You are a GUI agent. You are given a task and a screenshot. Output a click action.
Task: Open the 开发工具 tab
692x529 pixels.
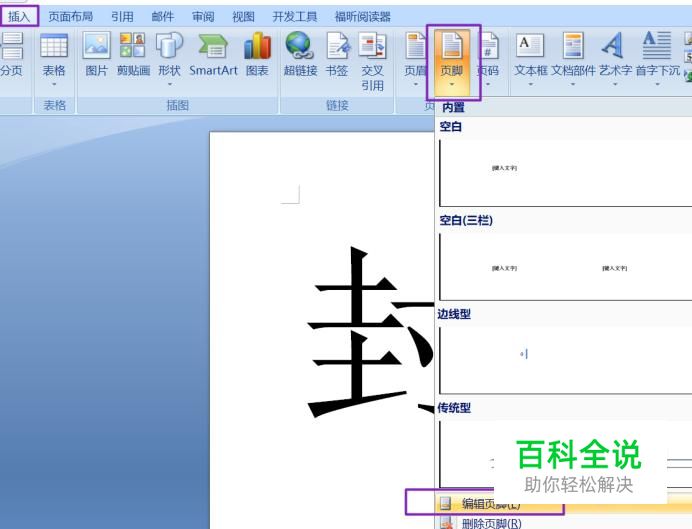[295, 17]
